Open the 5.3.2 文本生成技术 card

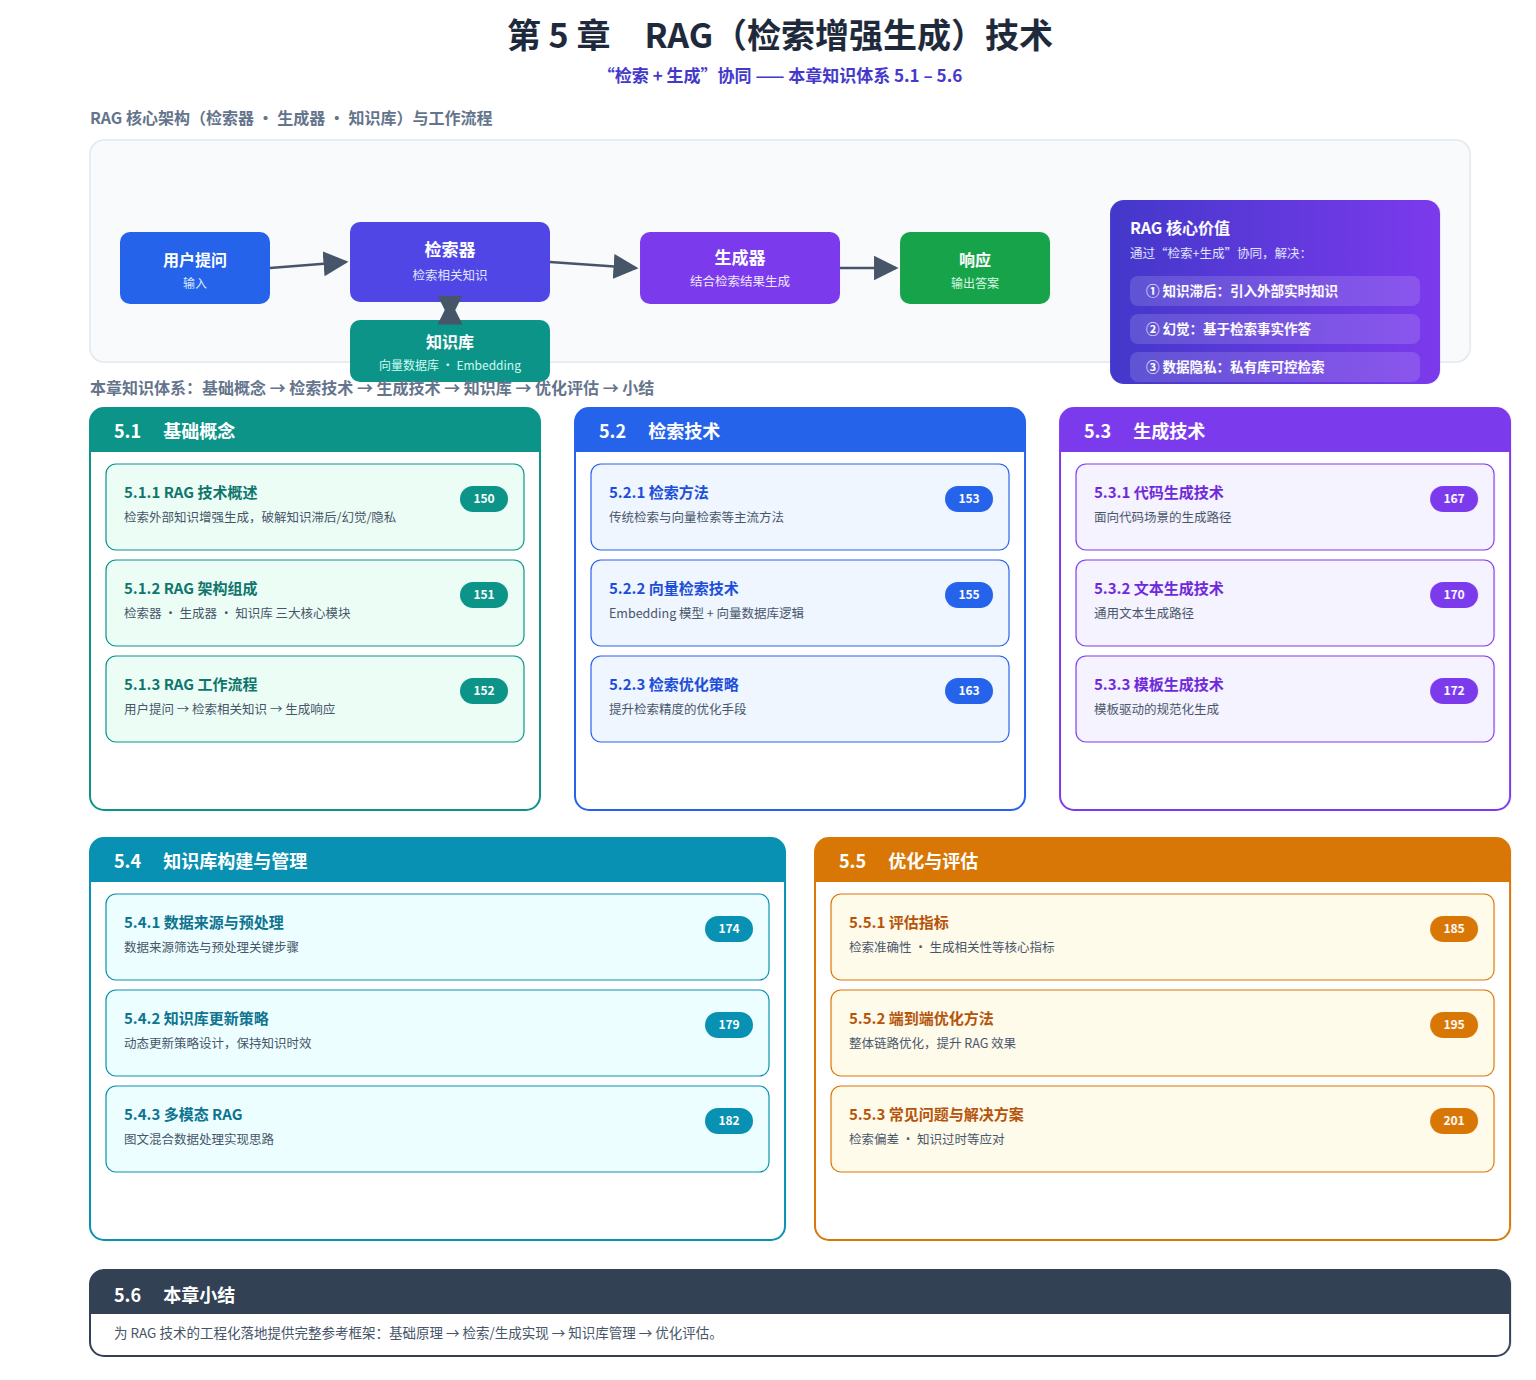point(1285,603)
